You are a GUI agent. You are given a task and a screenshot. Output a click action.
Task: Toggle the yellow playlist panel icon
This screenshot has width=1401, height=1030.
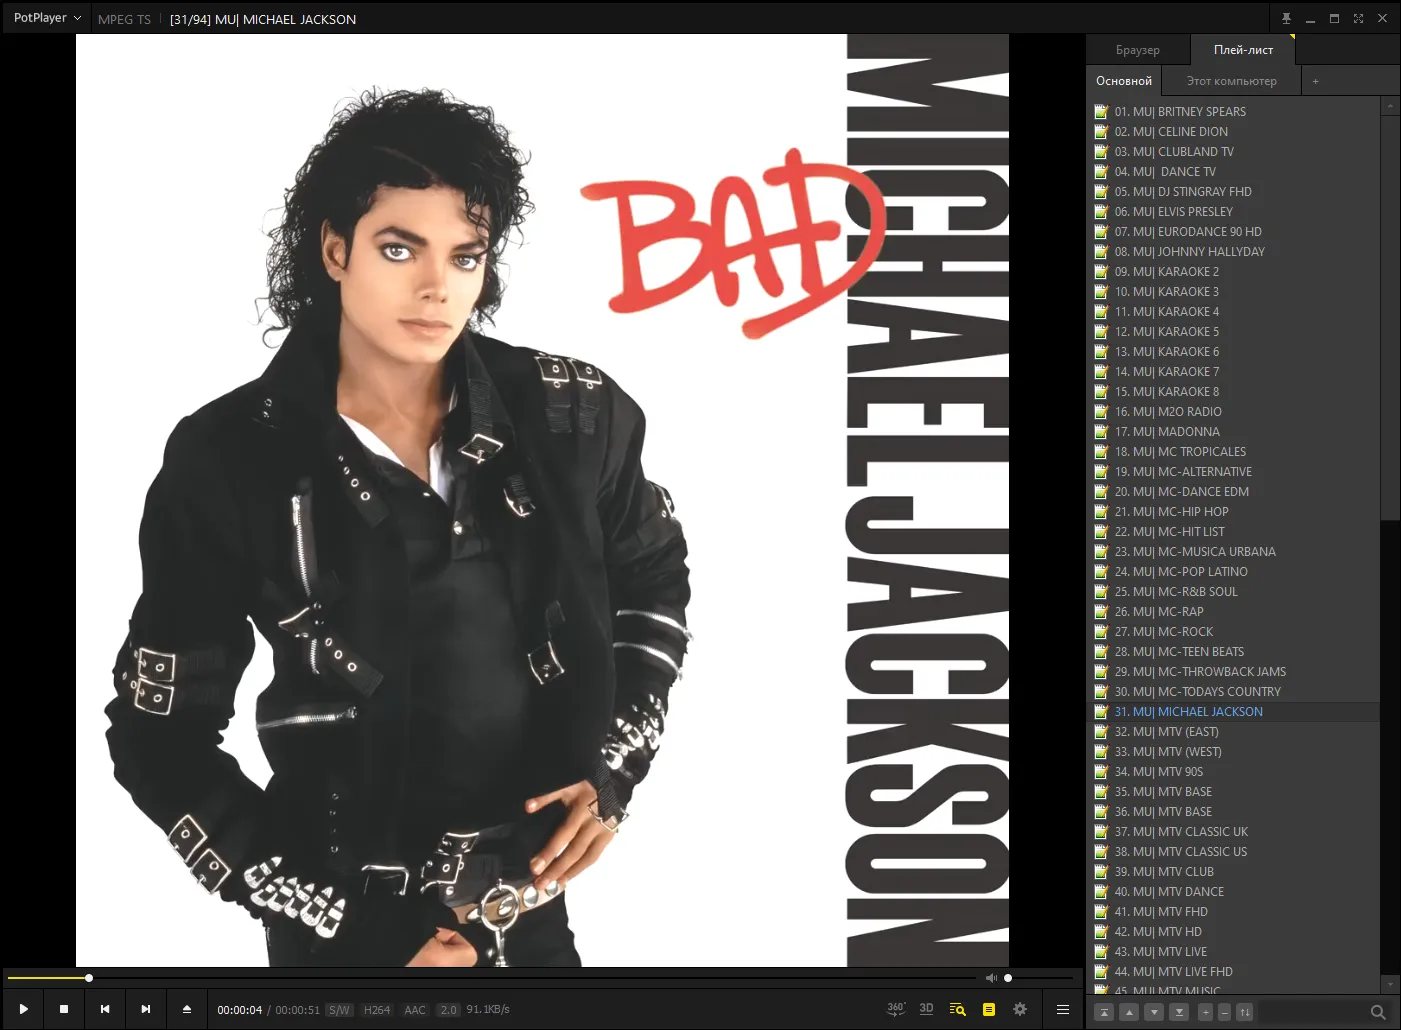(x=989, y=1009)
